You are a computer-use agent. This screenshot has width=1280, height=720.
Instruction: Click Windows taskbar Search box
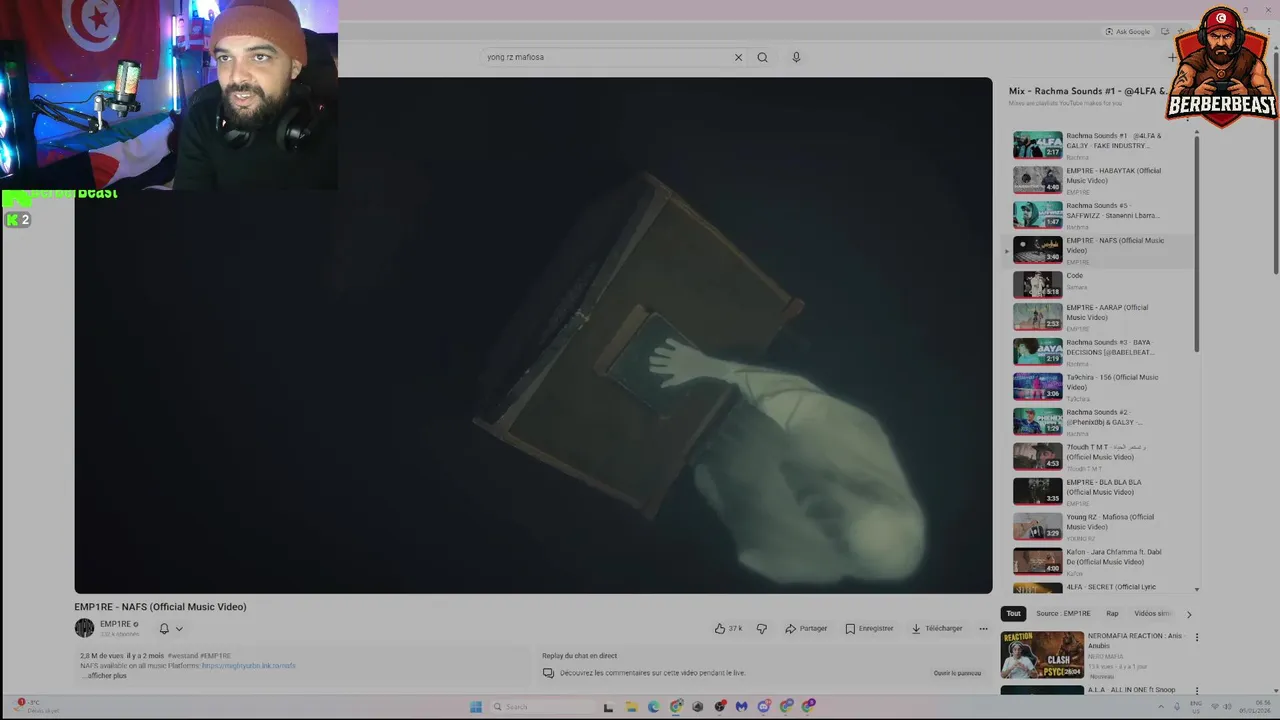coord(541,707)
